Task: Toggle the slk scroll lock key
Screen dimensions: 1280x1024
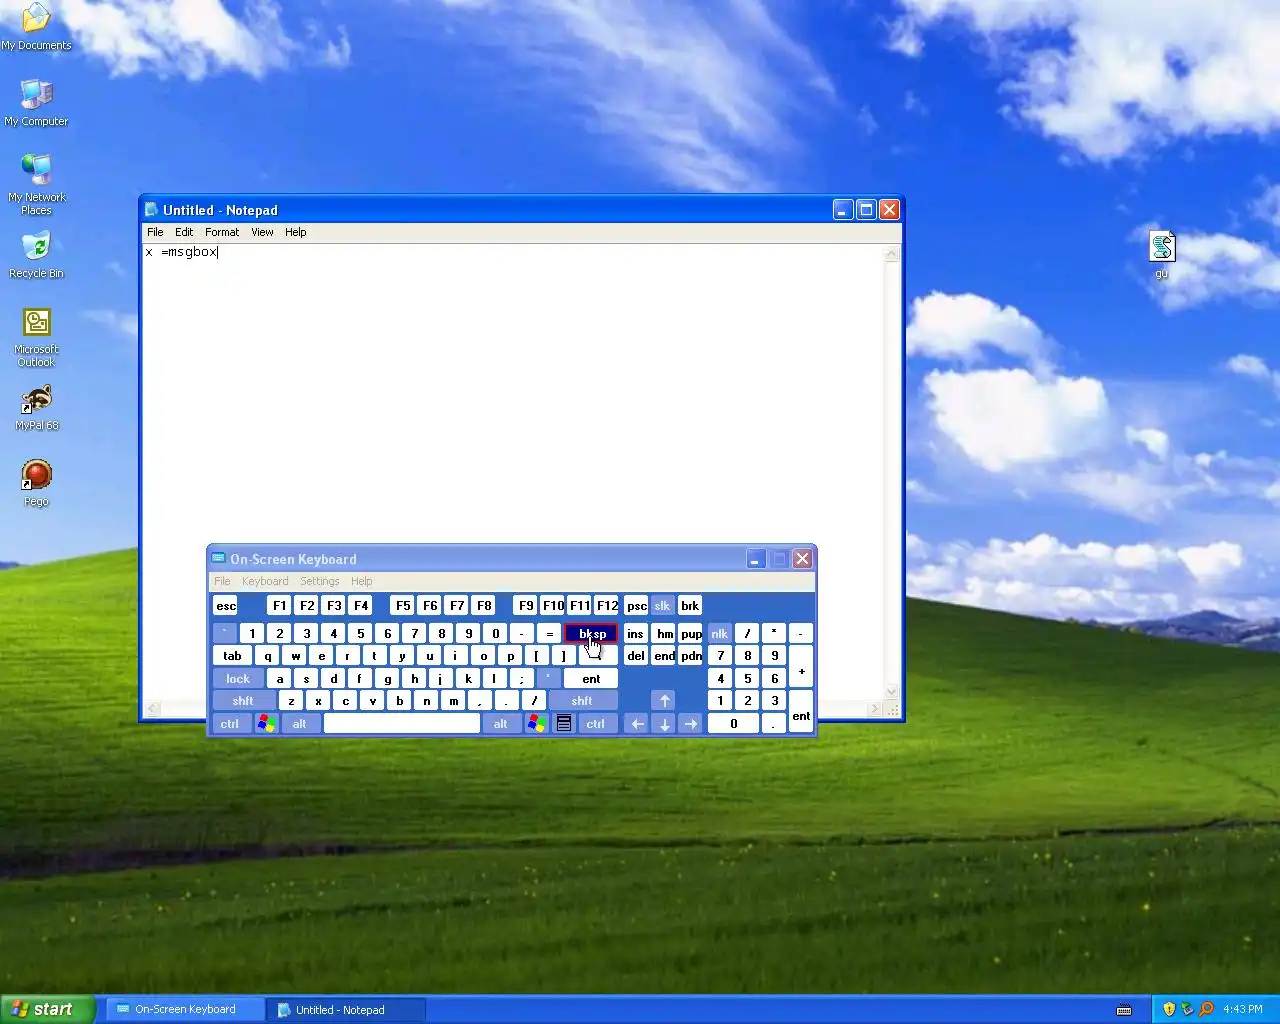Action: tap(662, 605)
